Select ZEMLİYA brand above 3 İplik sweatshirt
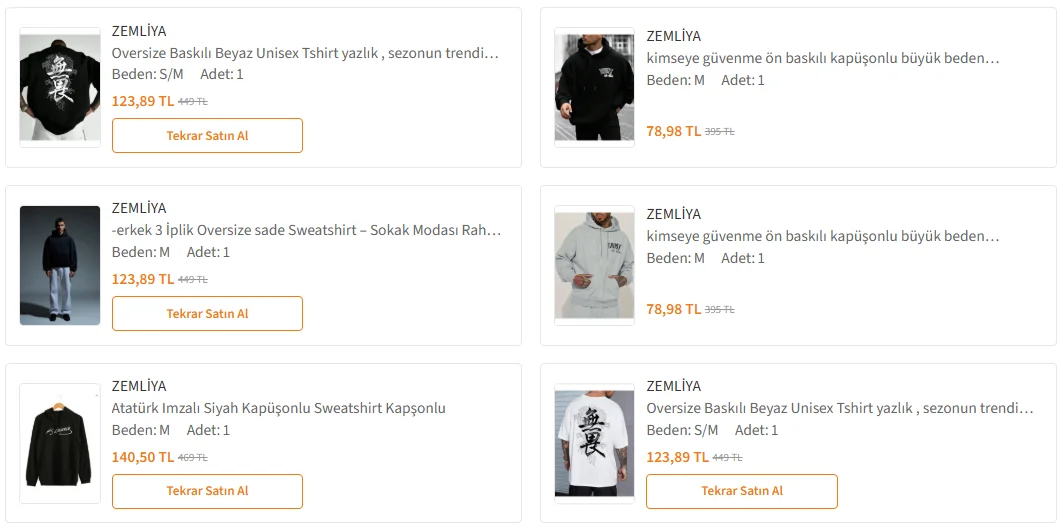 pyautogui.click(x=139, y=208)
